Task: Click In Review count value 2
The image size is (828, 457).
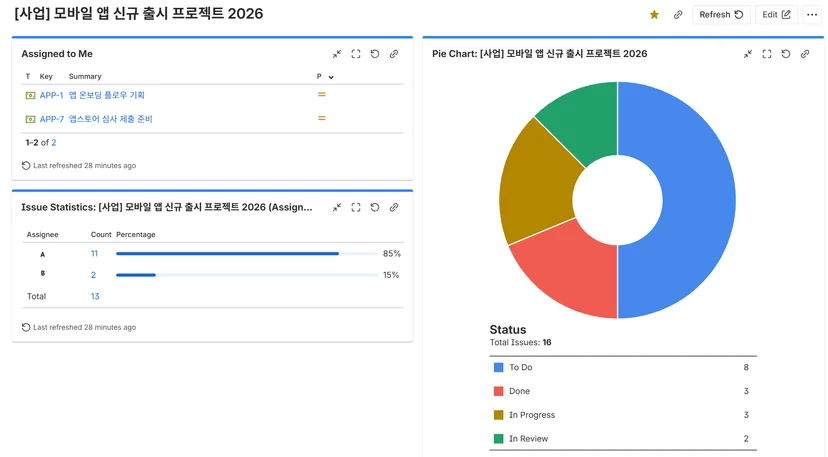Action: (746, 439)
